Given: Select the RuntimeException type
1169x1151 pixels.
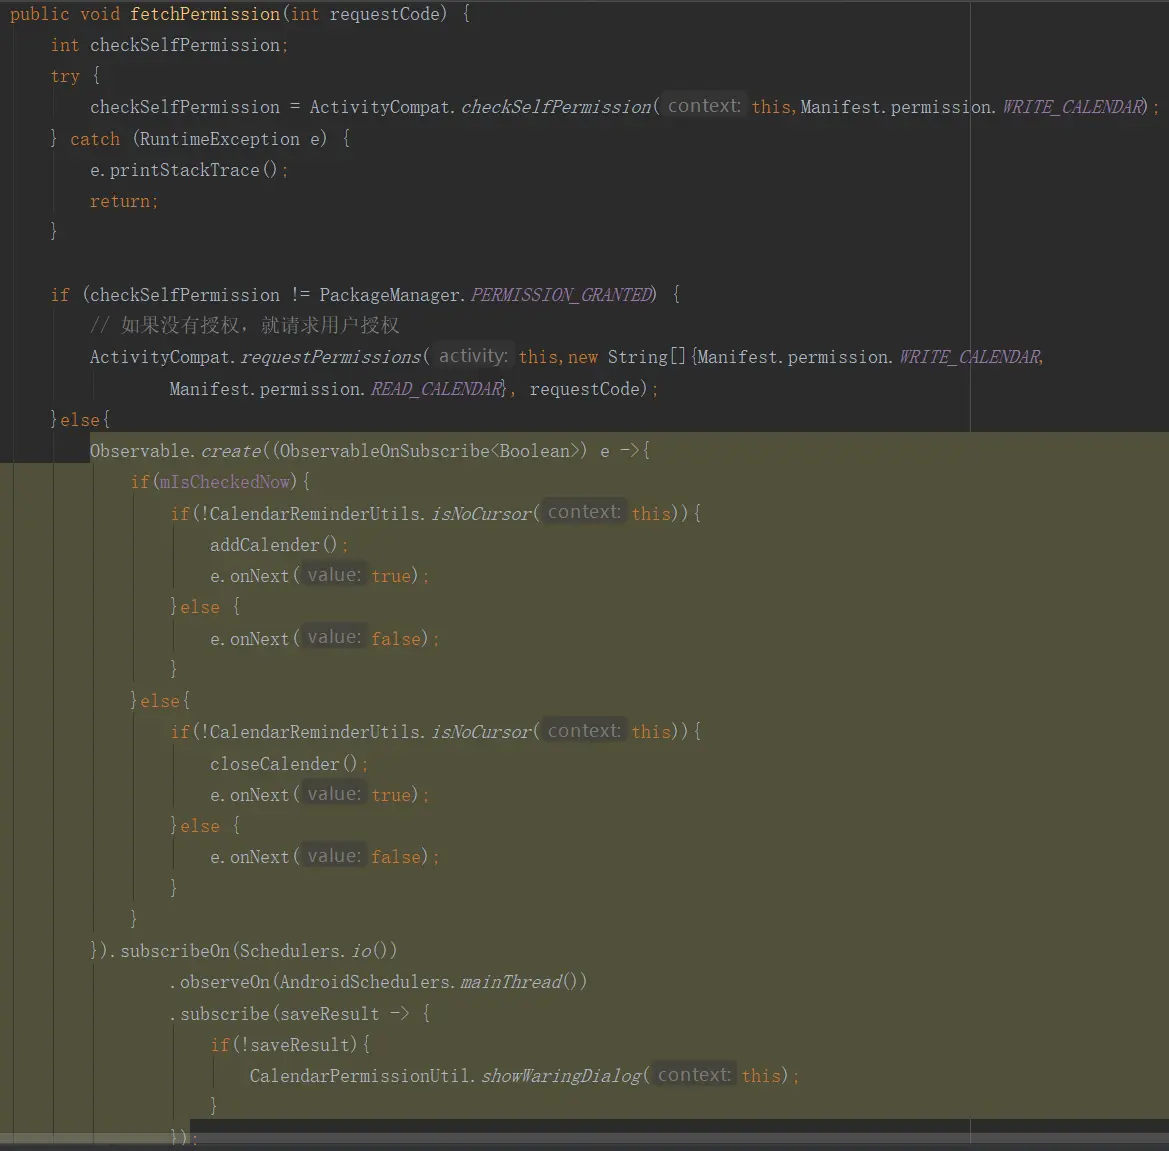Looking at the screenshot, I should coord(219,139).
